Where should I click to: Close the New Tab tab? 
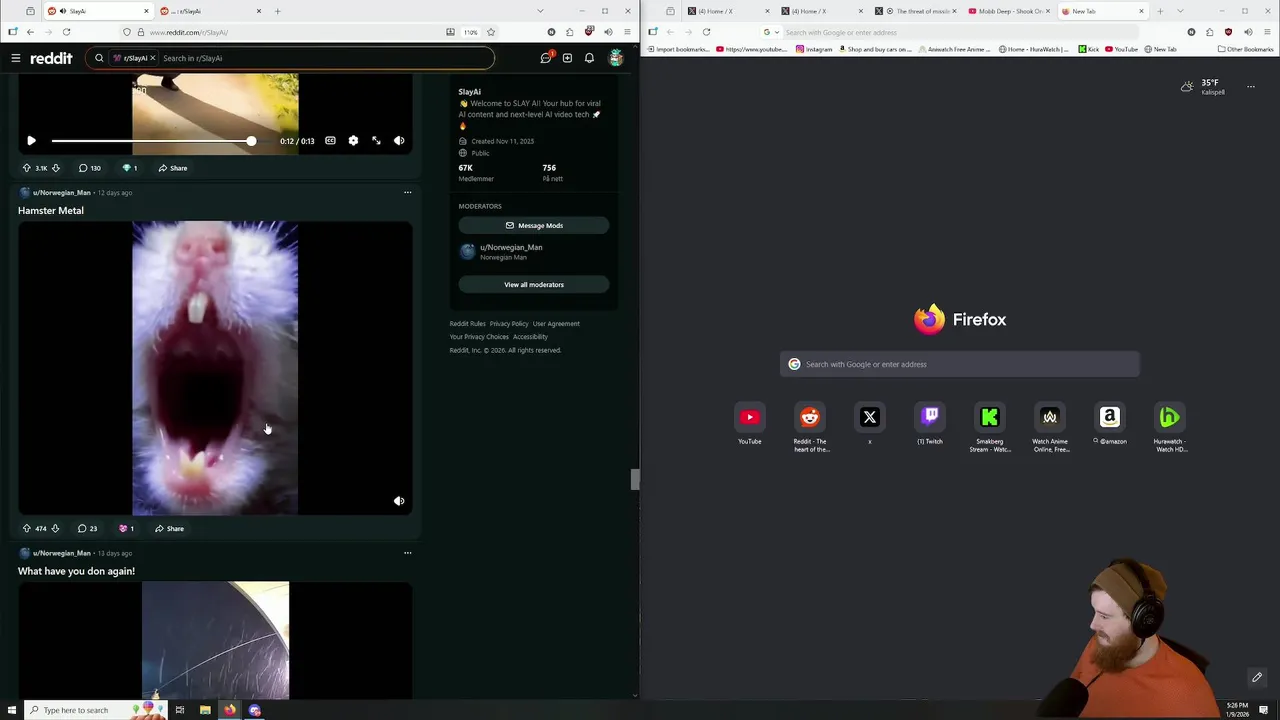coord(1141,11)
